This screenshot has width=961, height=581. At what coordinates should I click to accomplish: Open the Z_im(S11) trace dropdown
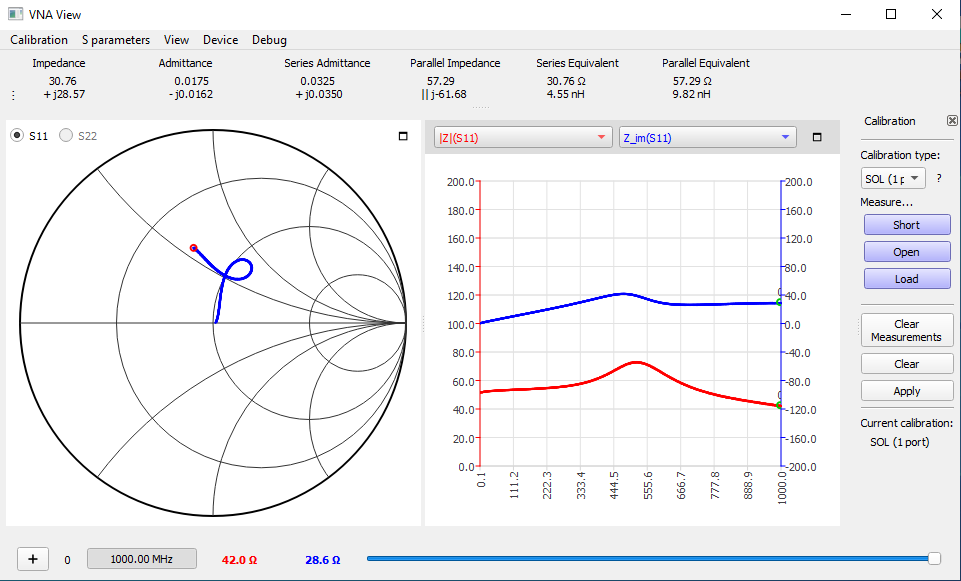point(707,137)
